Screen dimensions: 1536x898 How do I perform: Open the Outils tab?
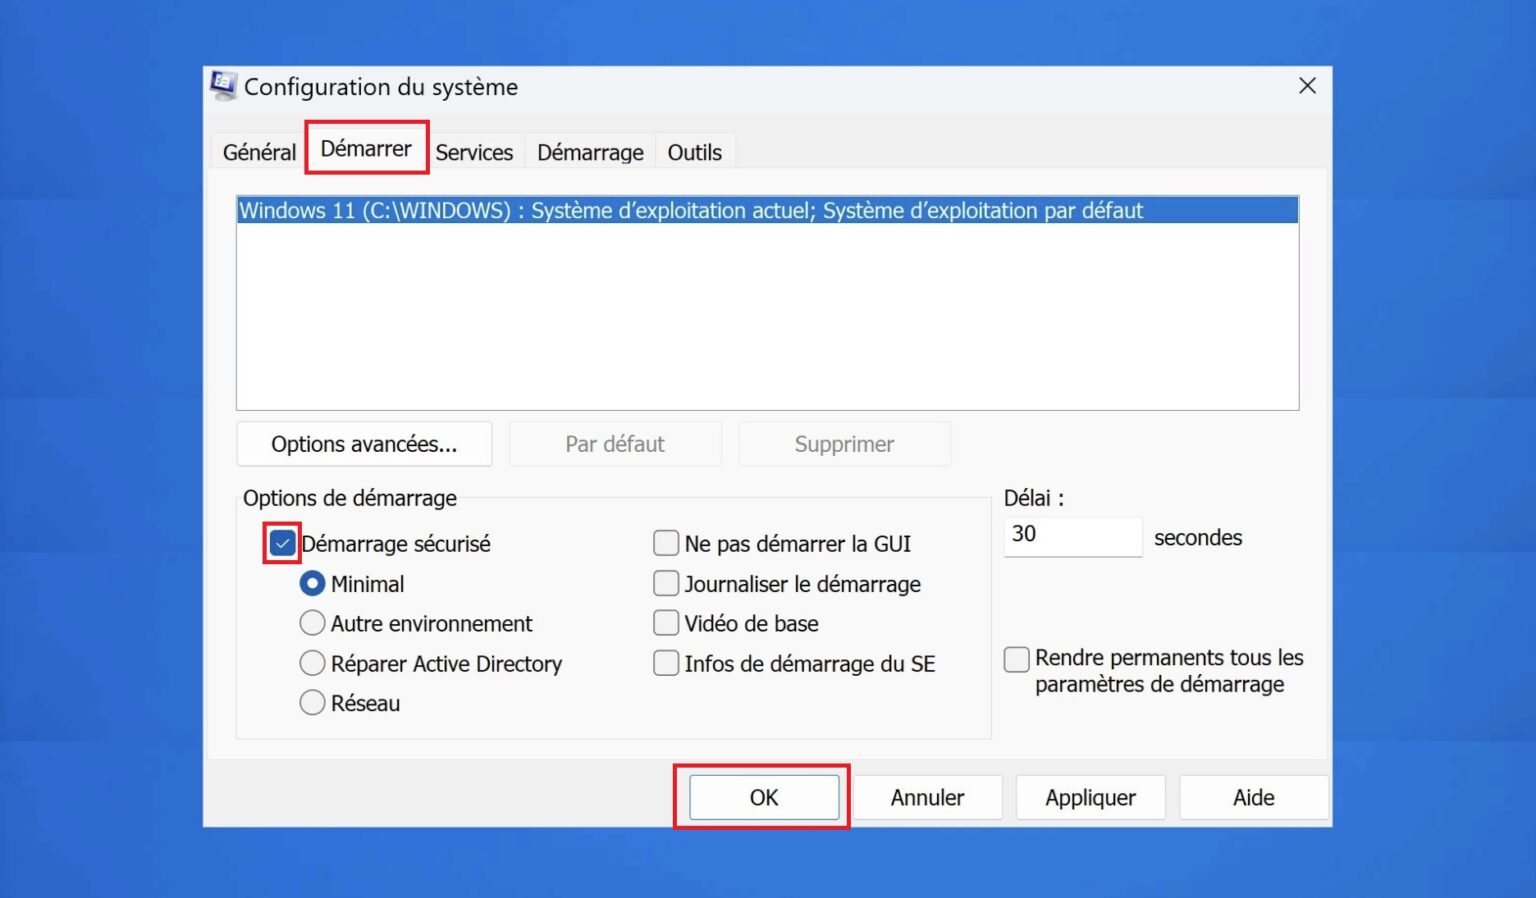tap(695, 152)
